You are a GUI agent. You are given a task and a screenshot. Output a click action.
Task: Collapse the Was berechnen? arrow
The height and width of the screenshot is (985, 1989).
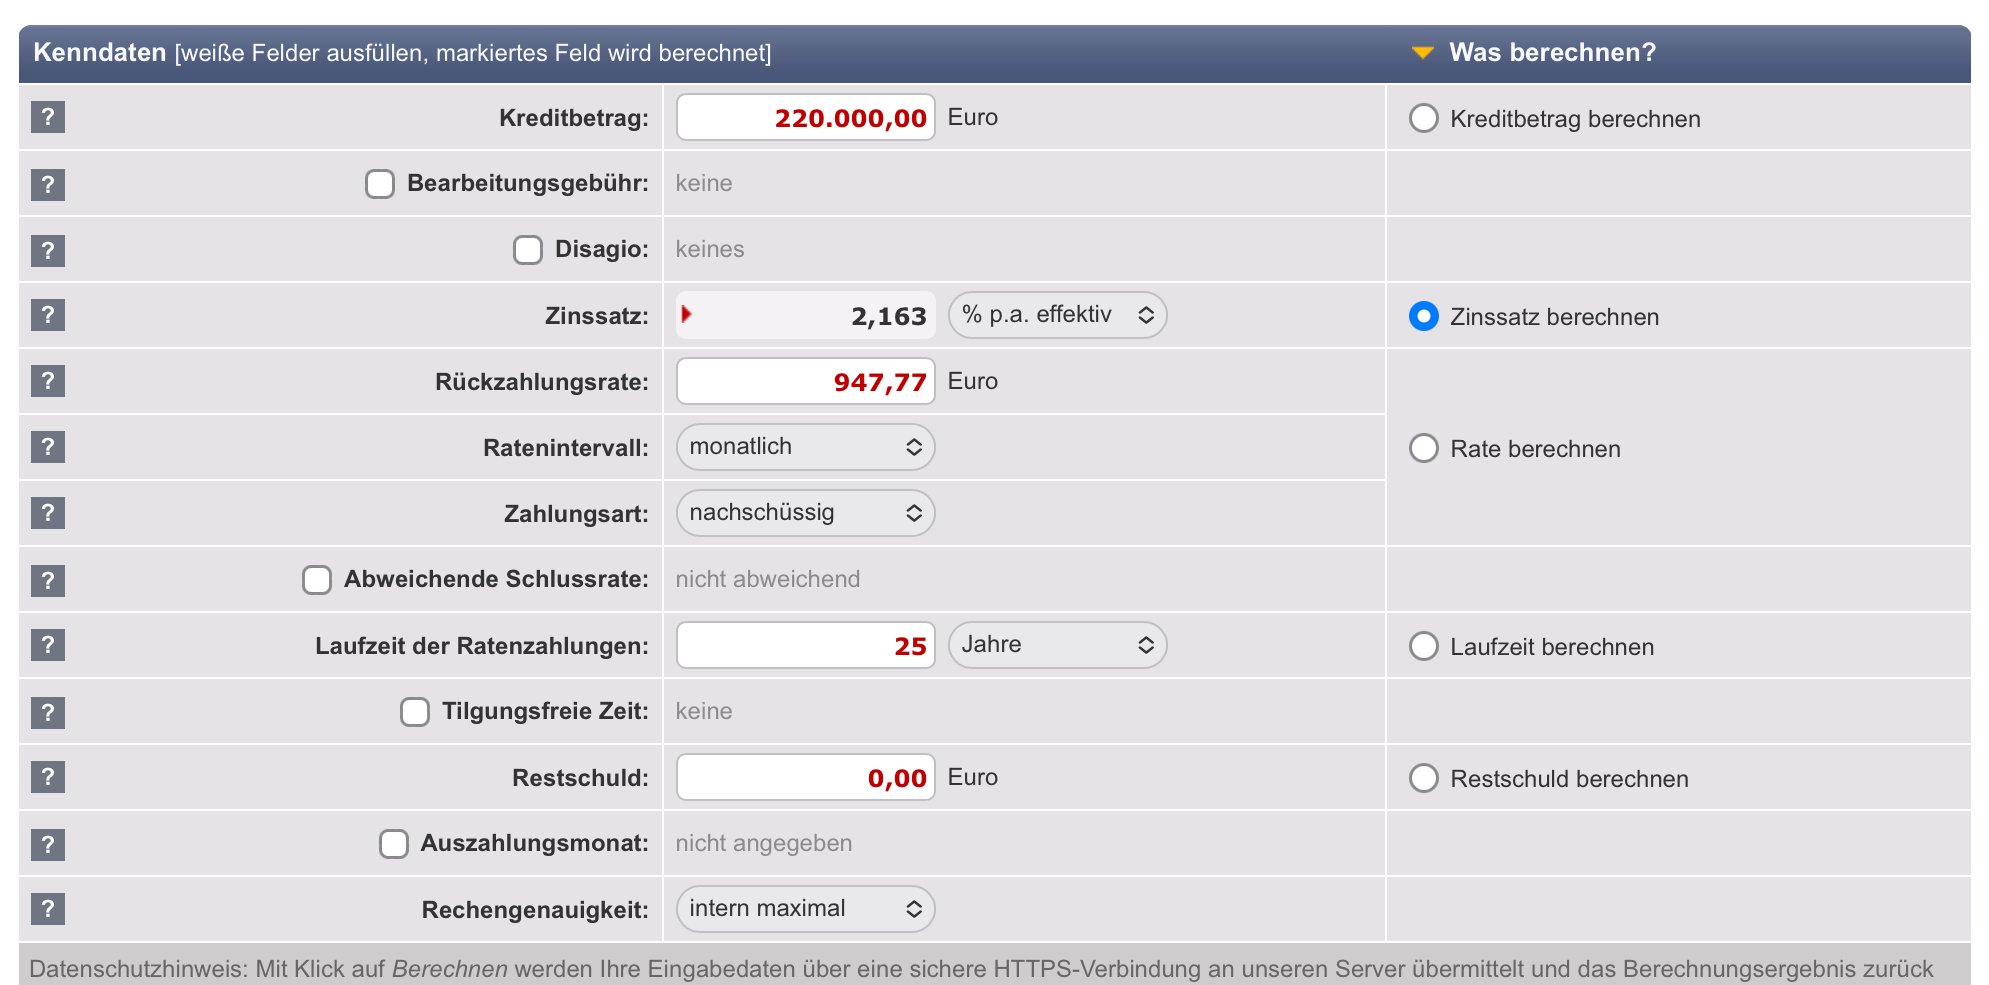(x=1422, y=53)
